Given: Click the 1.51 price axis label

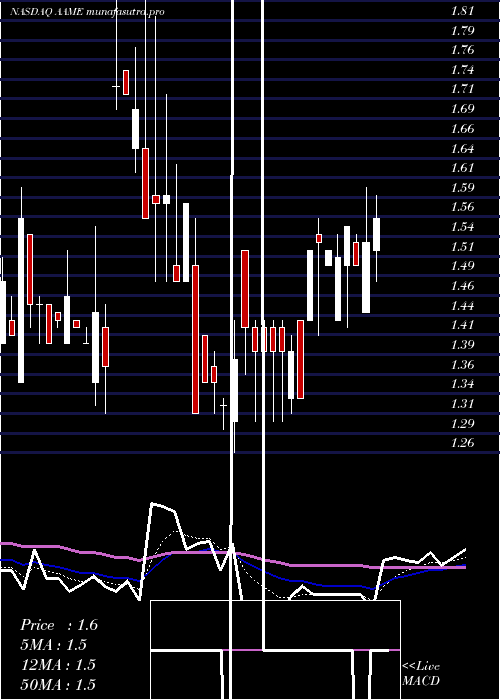Looking at the screenshot, I should point(462,246).
